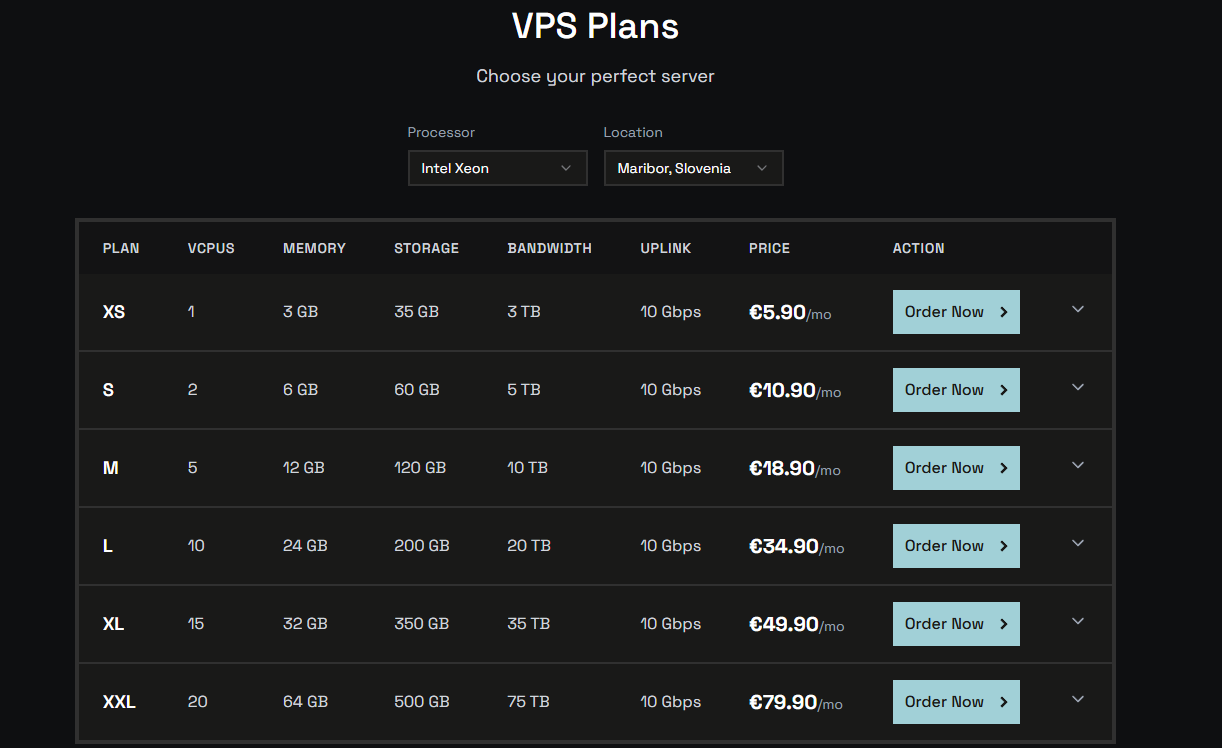Order the XXL plan at €79.90

pyautogui.click(x=955, y=702)
